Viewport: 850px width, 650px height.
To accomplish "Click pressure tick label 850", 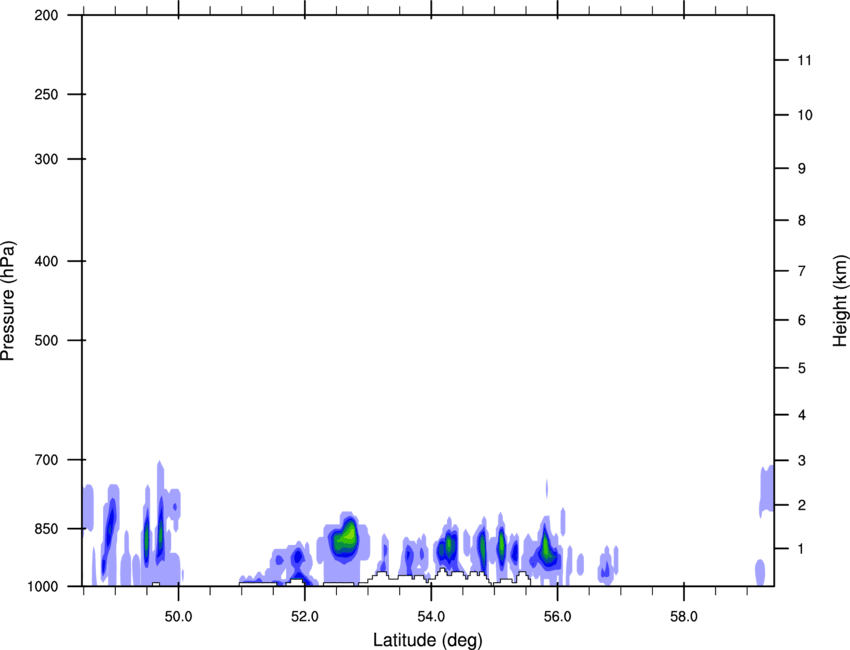I will pyautogui.click(x=46, y=529).
